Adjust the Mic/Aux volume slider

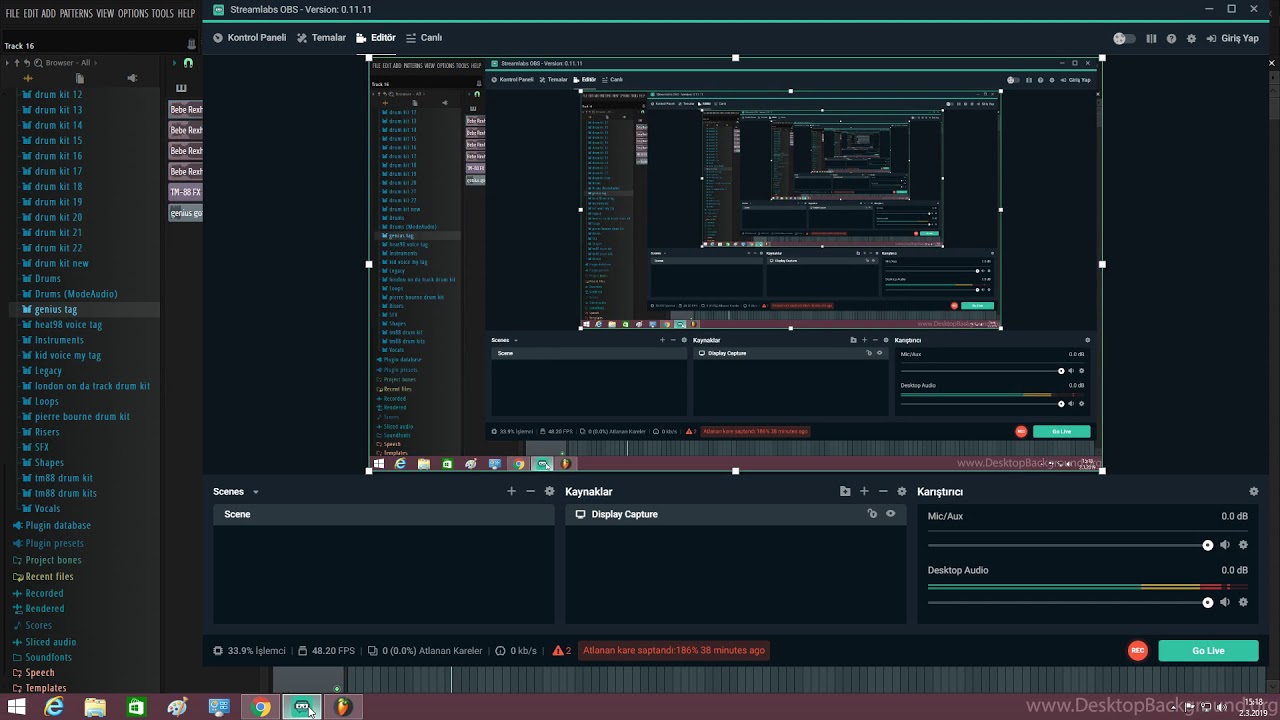1069,545
